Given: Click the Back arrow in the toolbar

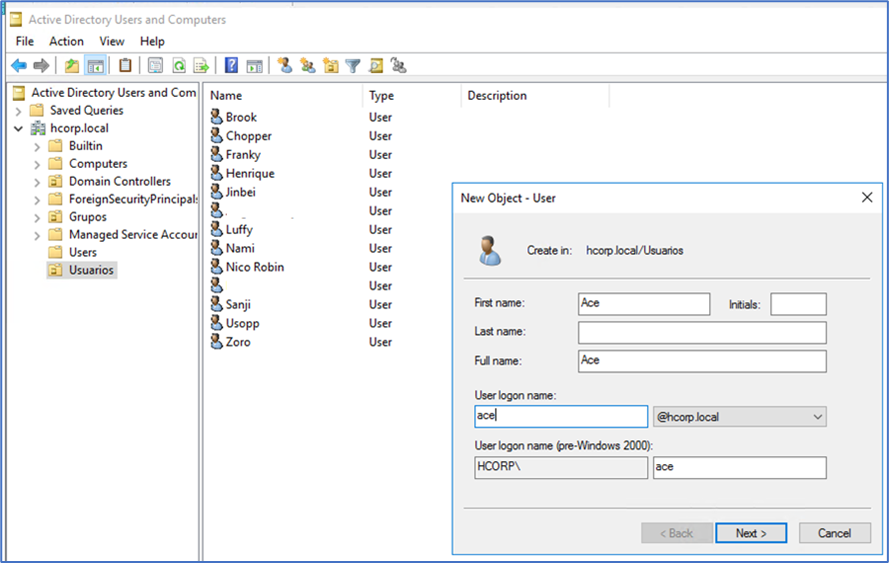Looking at the screenshot, I should (x=18, y=66).
